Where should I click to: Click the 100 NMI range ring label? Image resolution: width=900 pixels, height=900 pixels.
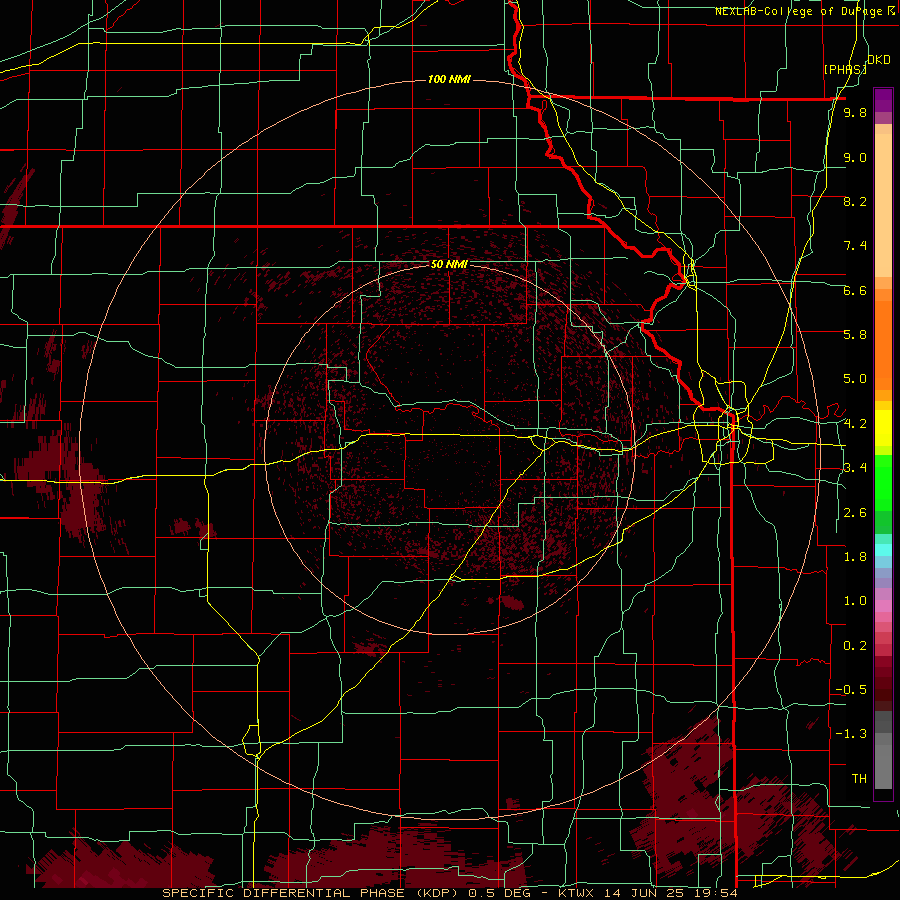click(449, 79)
